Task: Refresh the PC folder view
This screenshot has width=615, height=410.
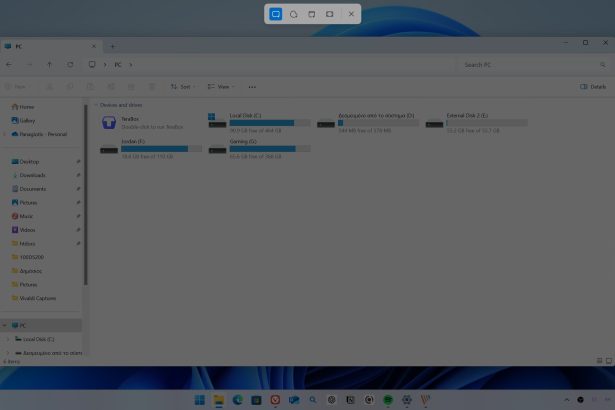Action: 70,64
